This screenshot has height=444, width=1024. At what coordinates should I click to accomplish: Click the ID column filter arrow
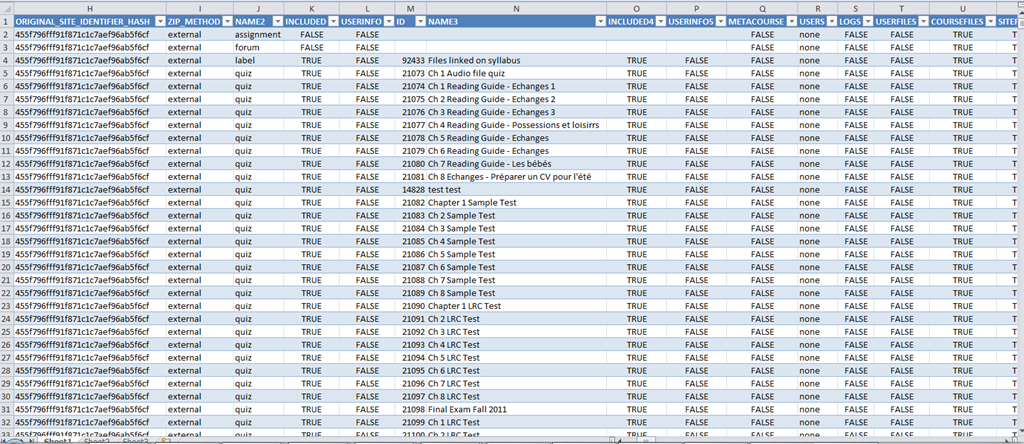click(x=419, y=21)
